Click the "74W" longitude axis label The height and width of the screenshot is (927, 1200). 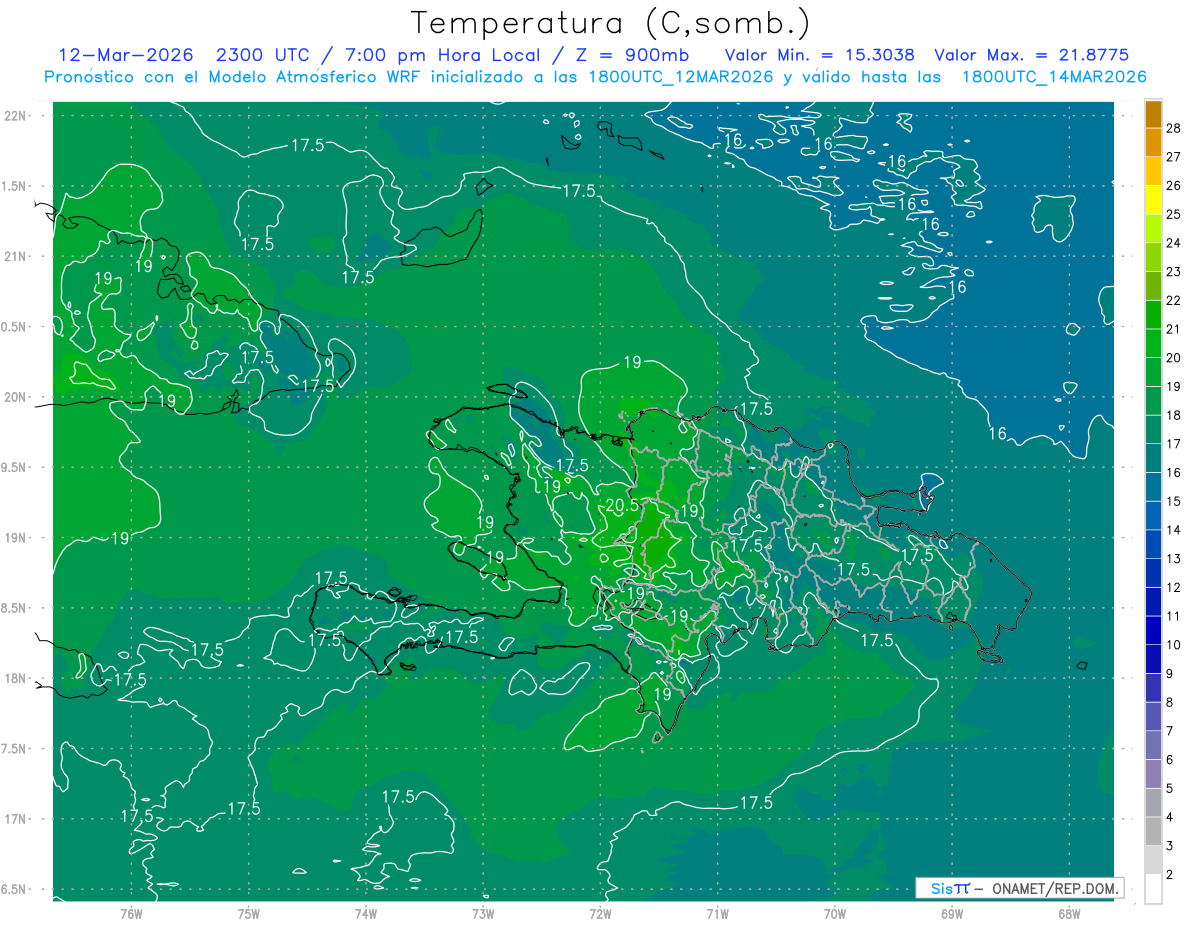366,913
